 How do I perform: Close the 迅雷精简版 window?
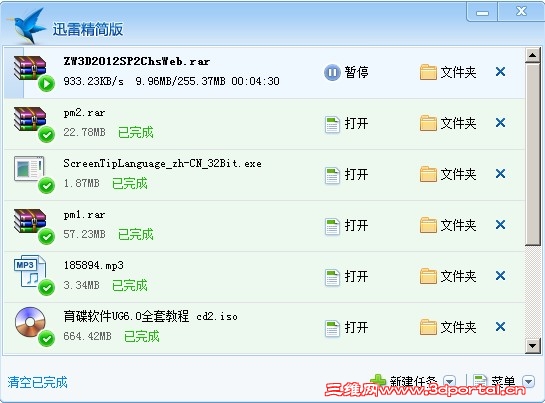[521, 11]
